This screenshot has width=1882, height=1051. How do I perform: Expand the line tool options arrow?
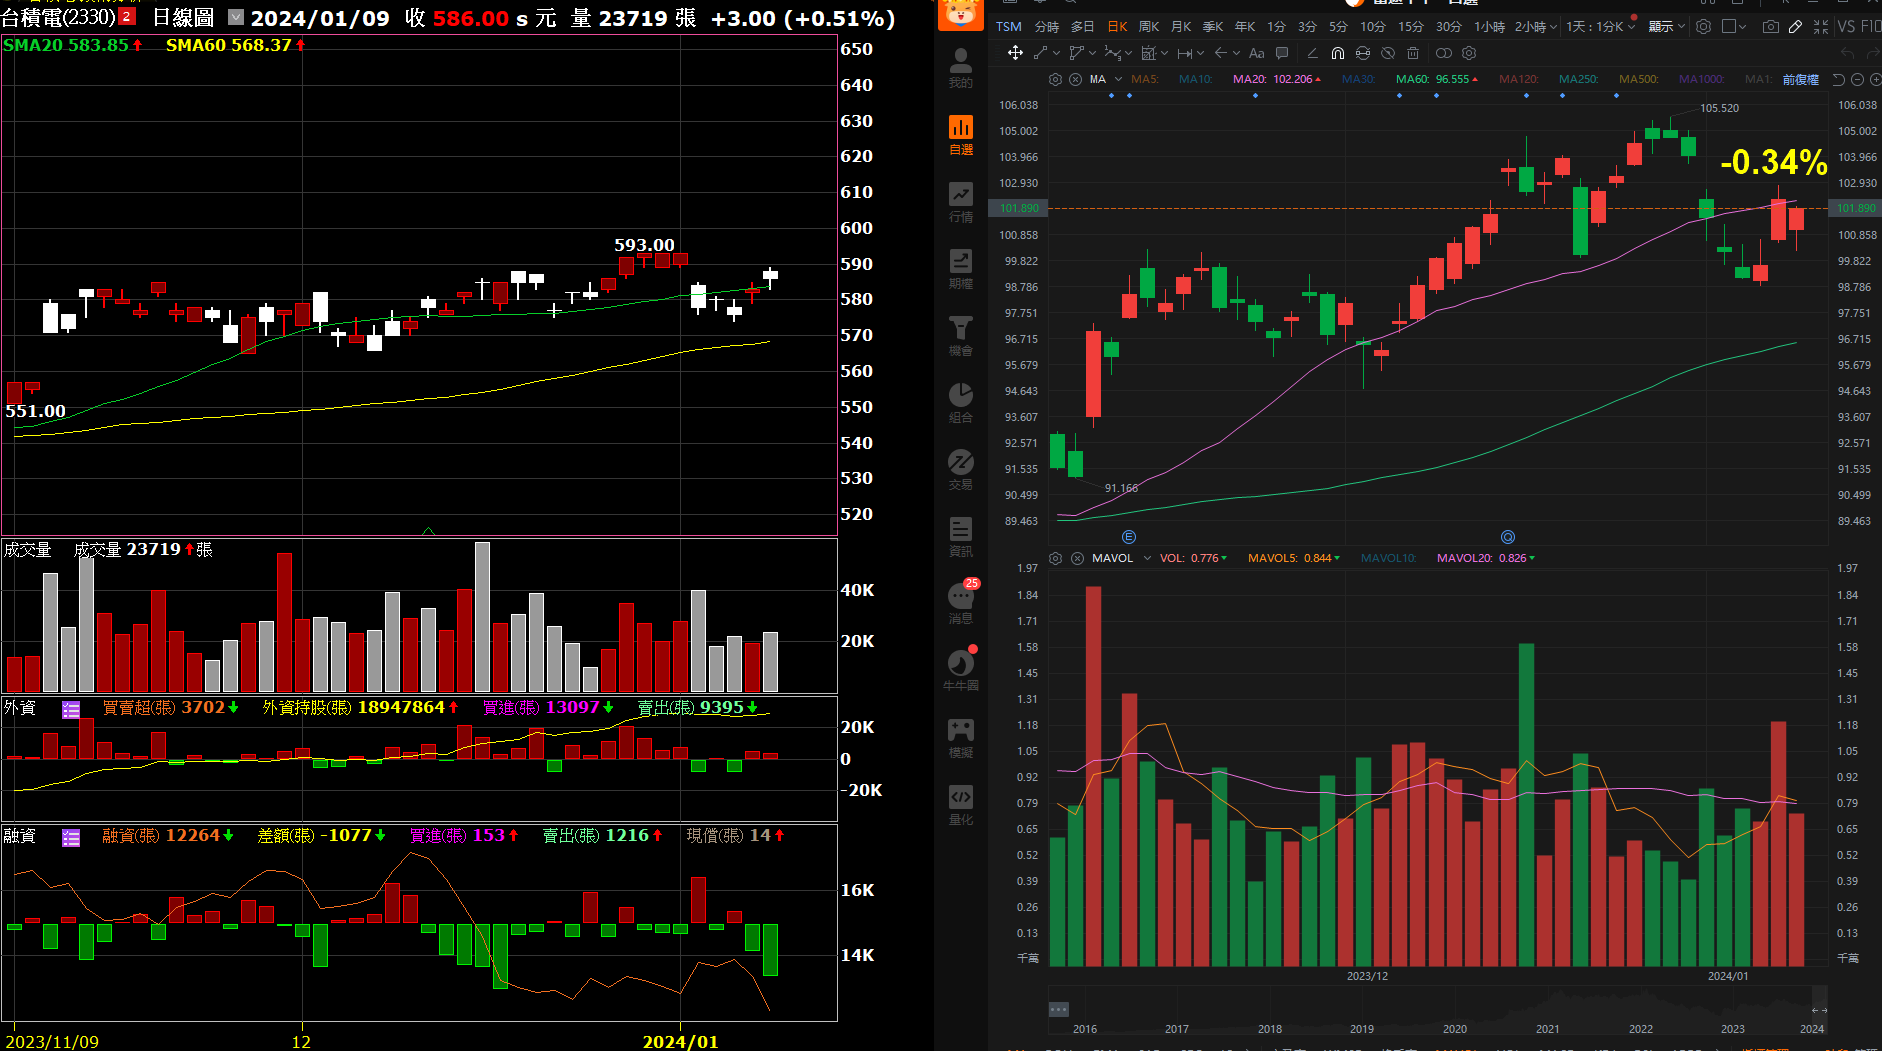(1056, 53)
